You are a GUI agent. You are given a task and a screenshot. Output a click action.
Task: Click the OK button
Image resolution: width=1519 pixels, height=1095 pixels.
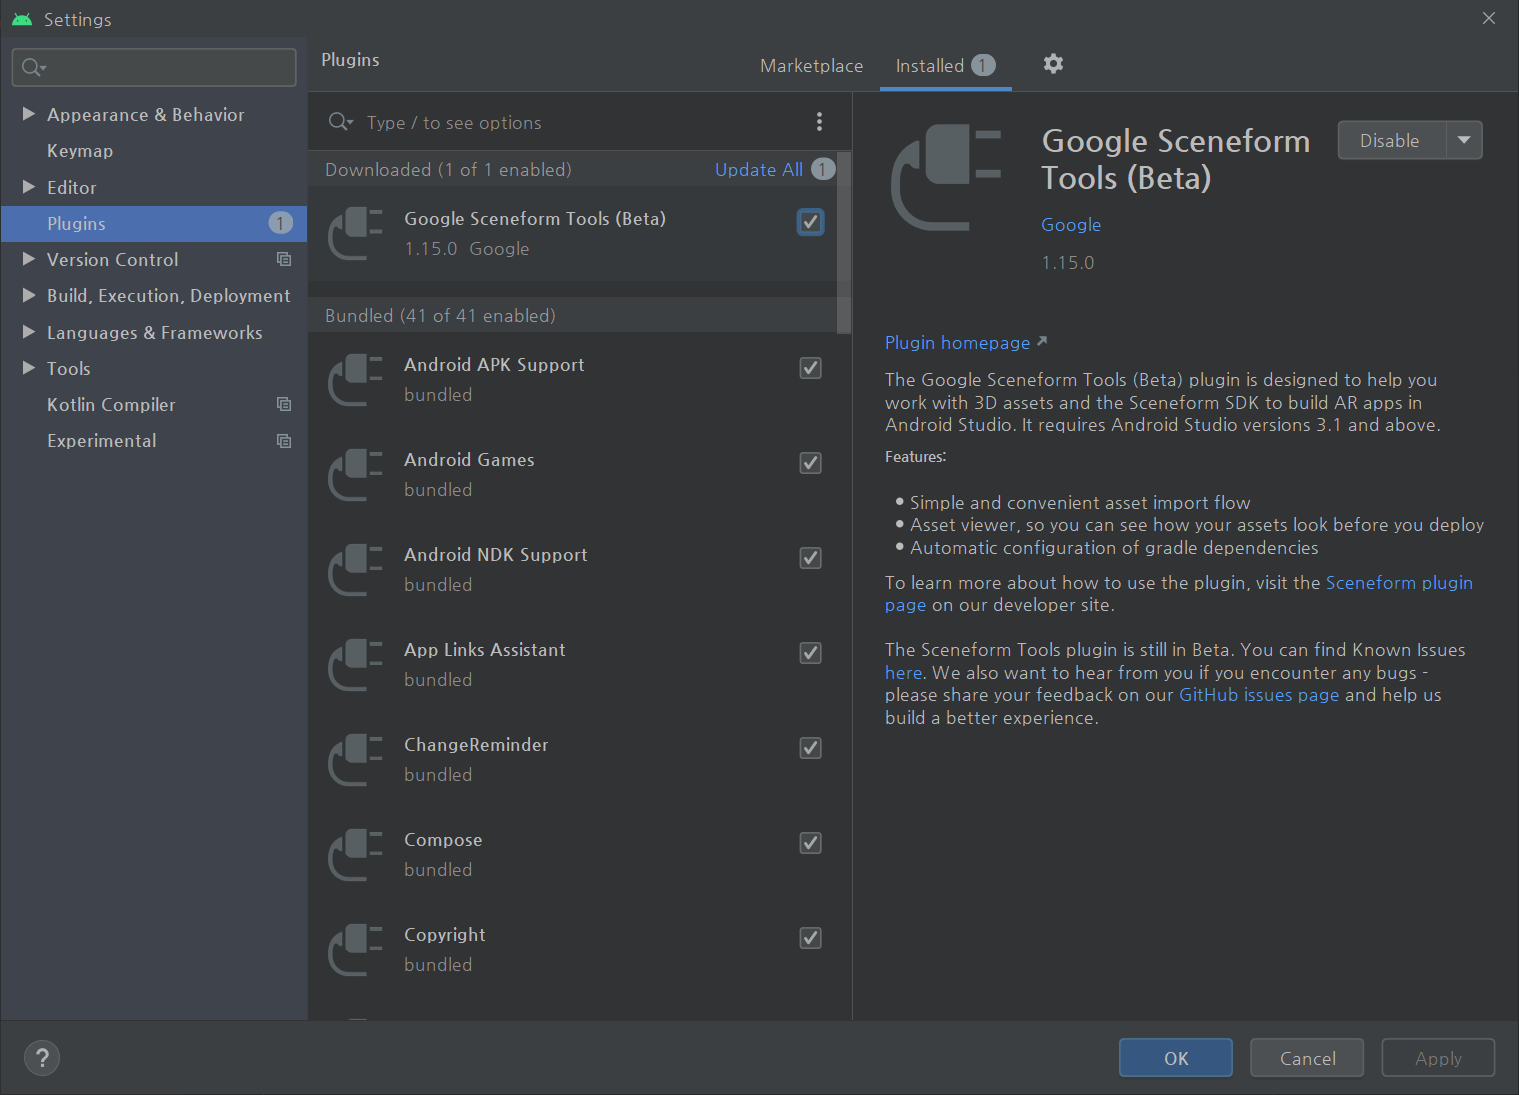[x=1176, y=1058]
